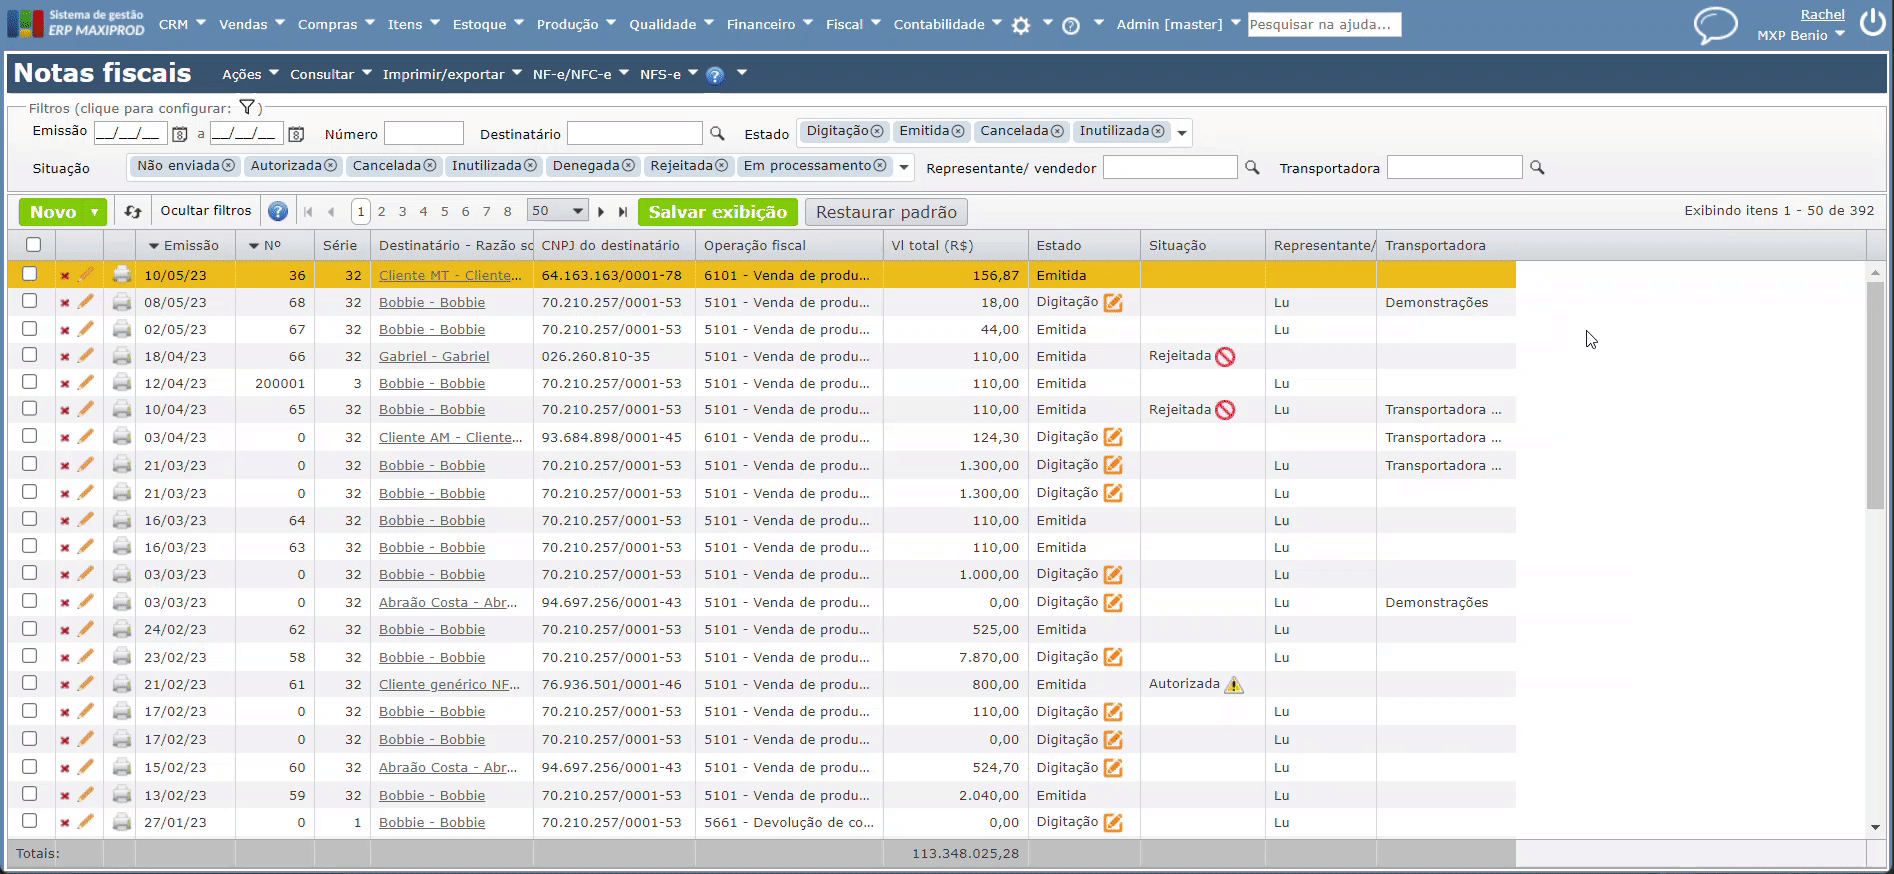Check the row for nota 65 dated 10/04/23
This screenshot has width=1894, height=874.
pyautogui.click(x=30, y=409)
